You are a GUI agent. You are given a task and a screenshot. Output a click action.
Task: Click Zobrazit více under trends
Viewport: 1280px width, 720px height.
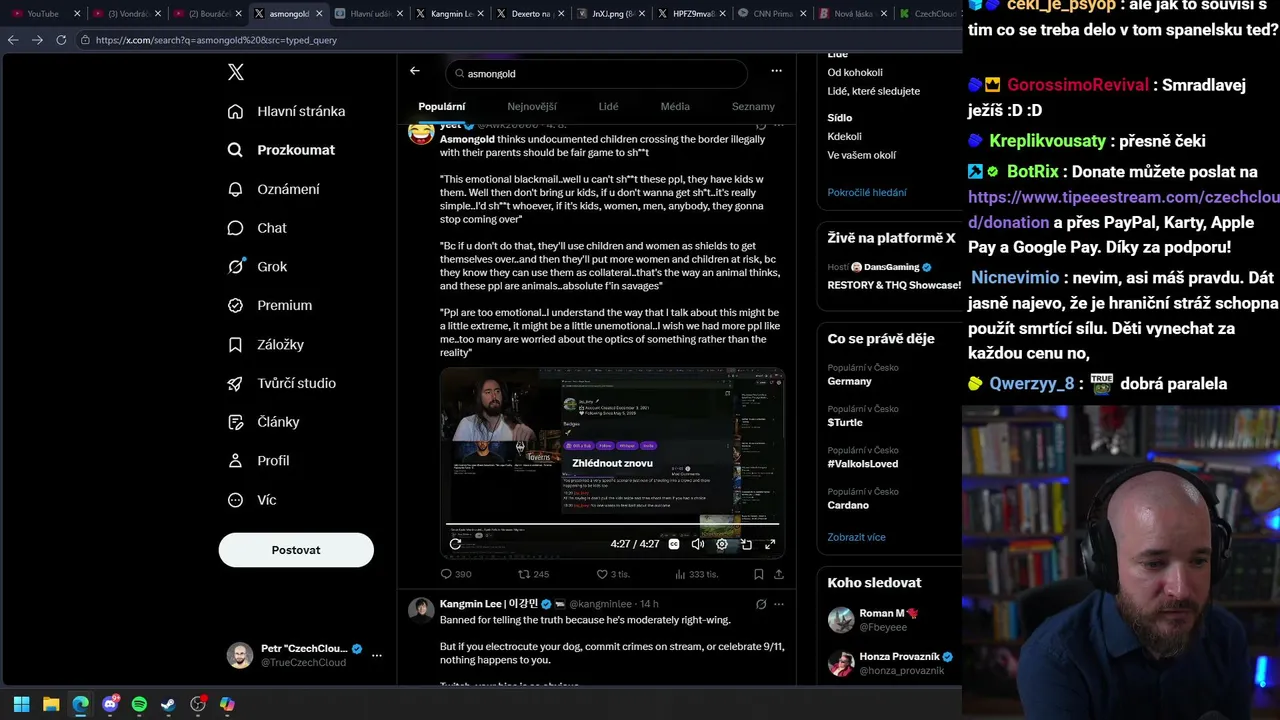pyautogui.click(x=856, y=537)
